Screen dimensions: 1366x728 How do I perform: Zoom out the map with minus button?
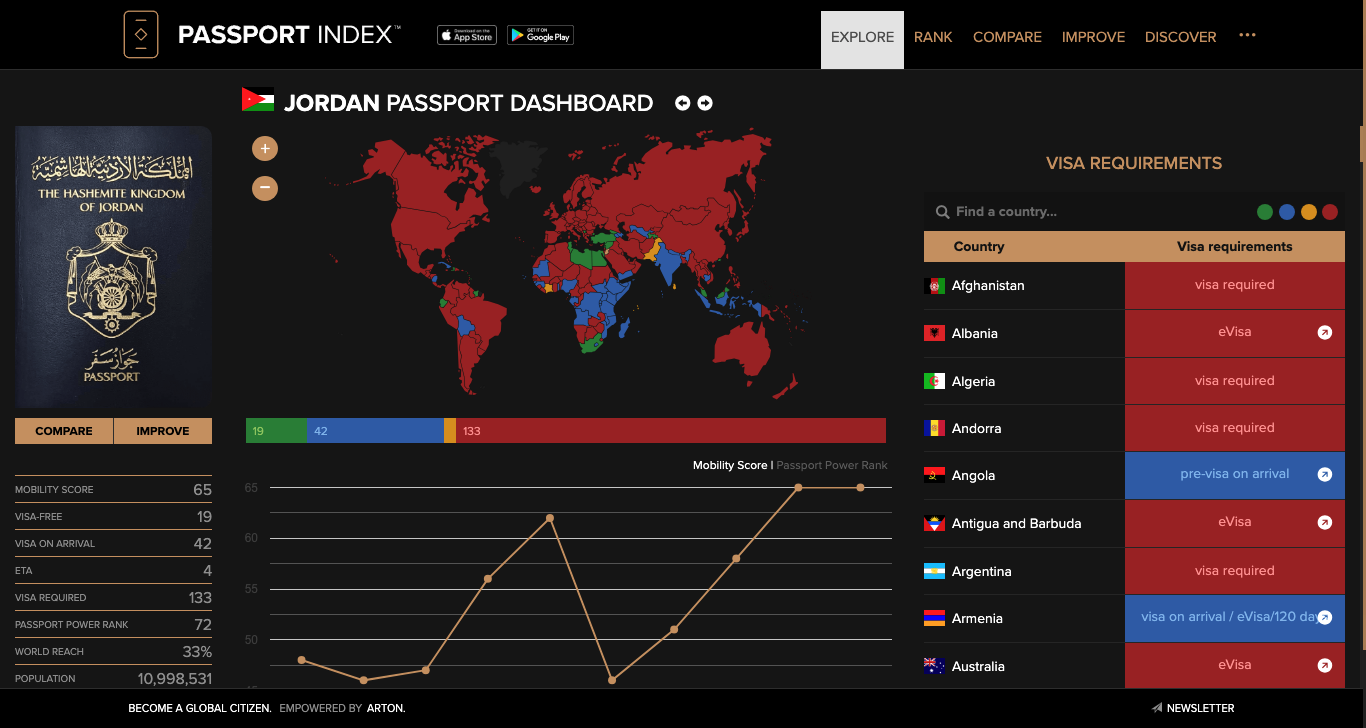pyautogui.click(x=265, y=187)
